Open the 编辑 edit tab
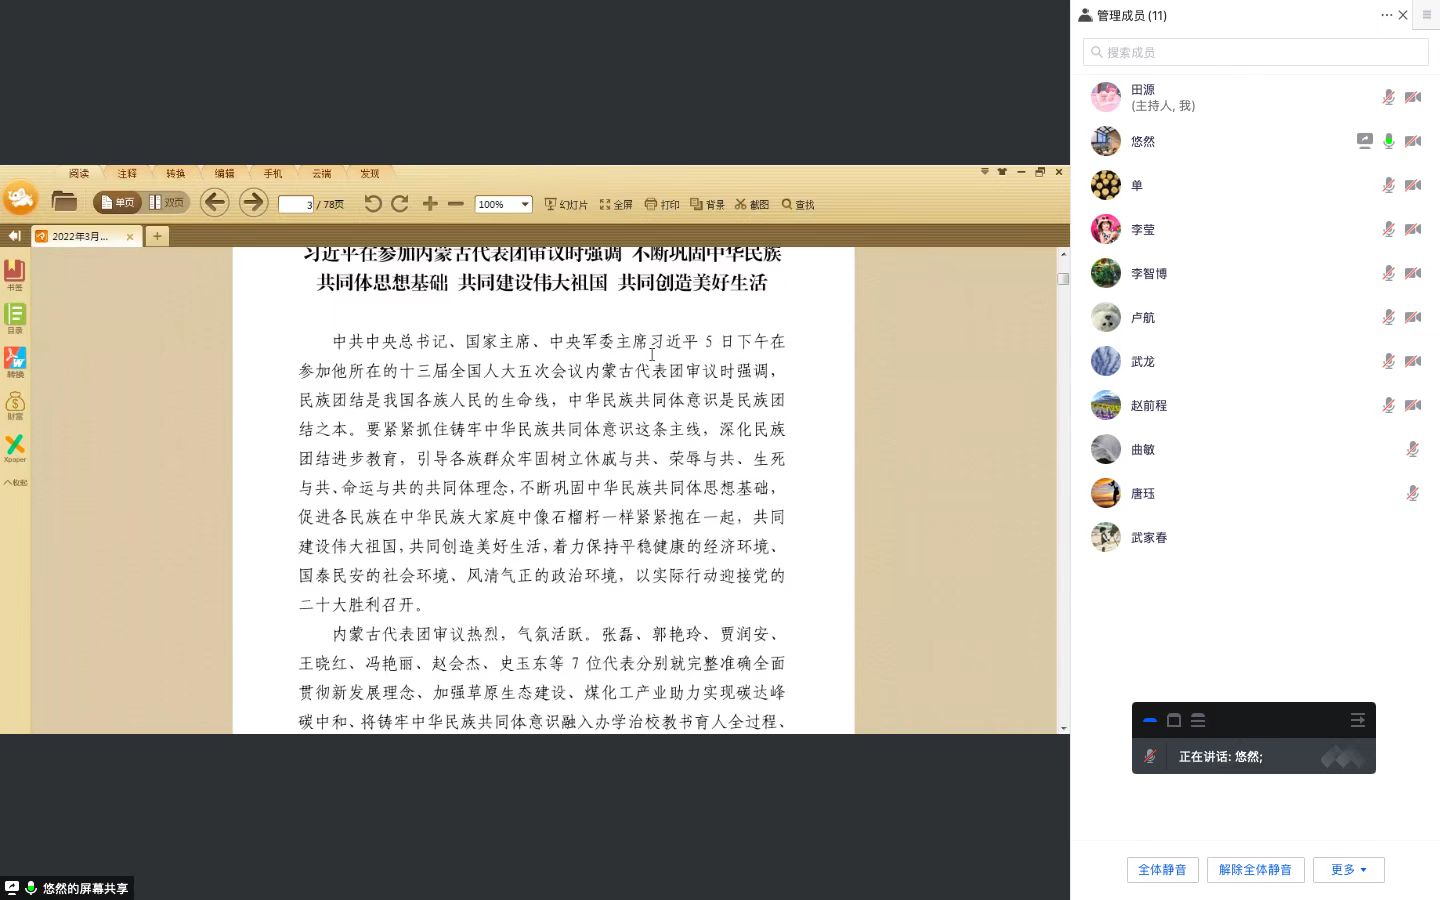This screenshot has height=900, width=1440. pyautogui.click(x=224, y=174)
